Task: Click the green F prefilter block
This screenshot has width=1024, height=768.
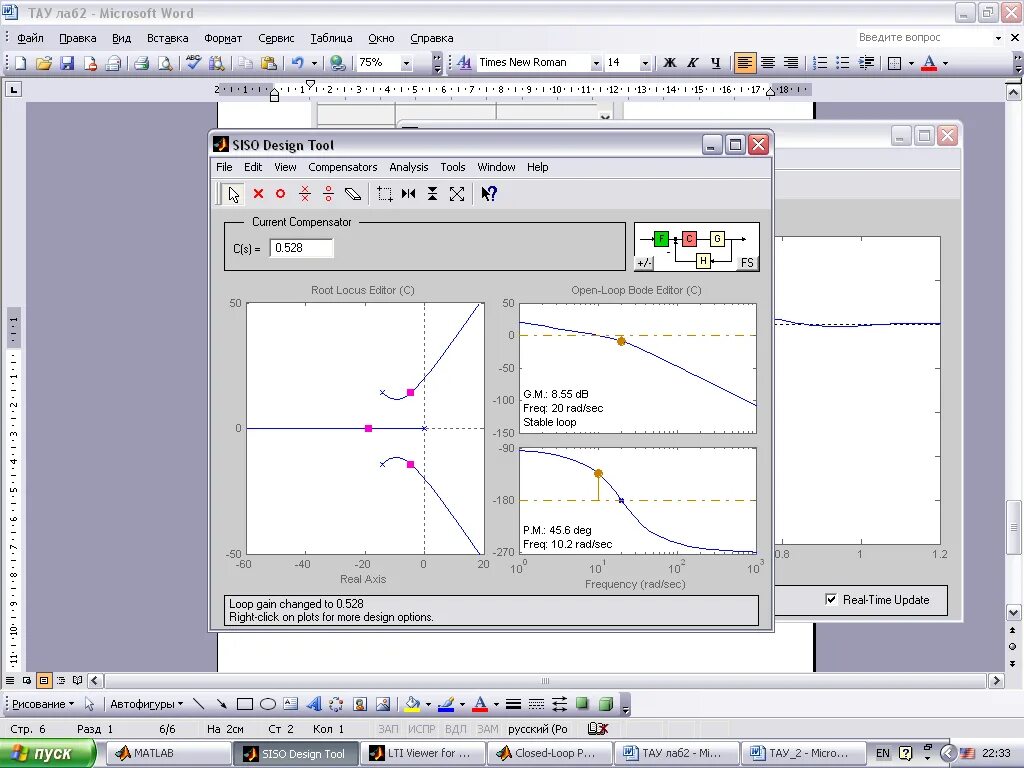Action: [x=662, y=239]
